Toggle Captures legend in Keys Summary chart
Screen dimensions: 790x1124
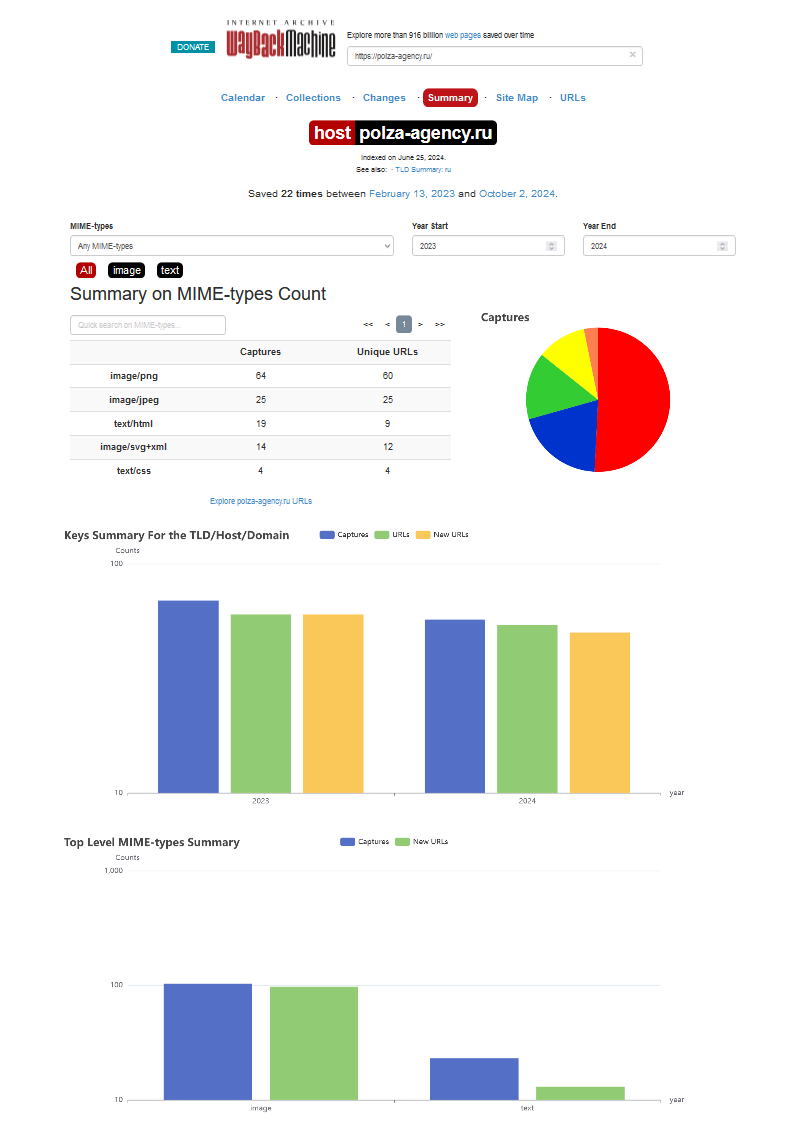[x=344, y=535]
